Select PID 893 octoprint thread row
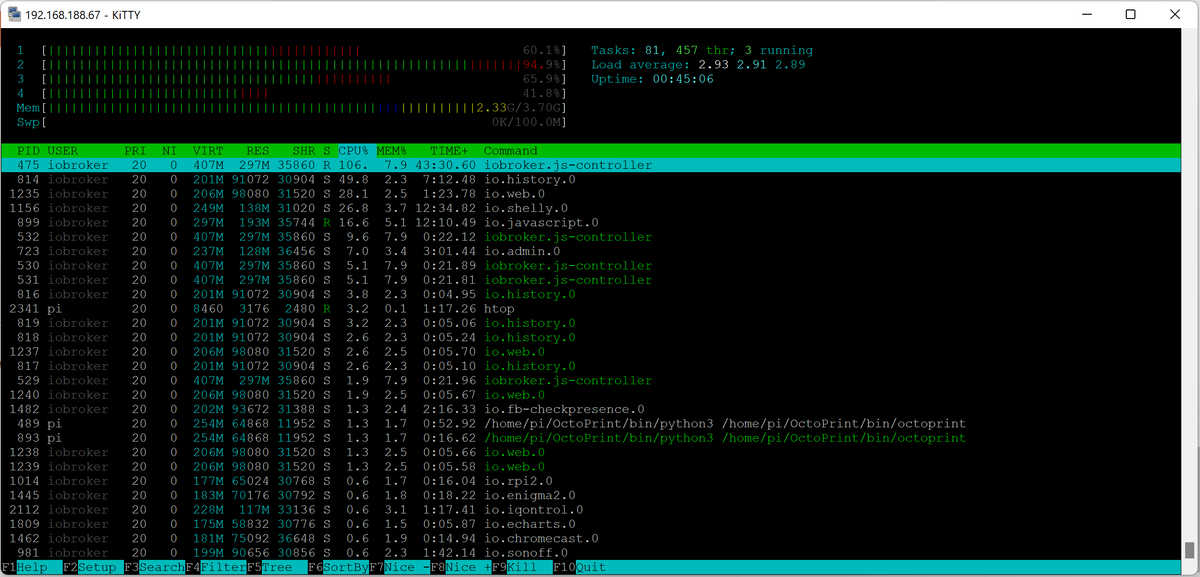The width and height of the screenshot is (1200, 577). (x=591, y=438)
